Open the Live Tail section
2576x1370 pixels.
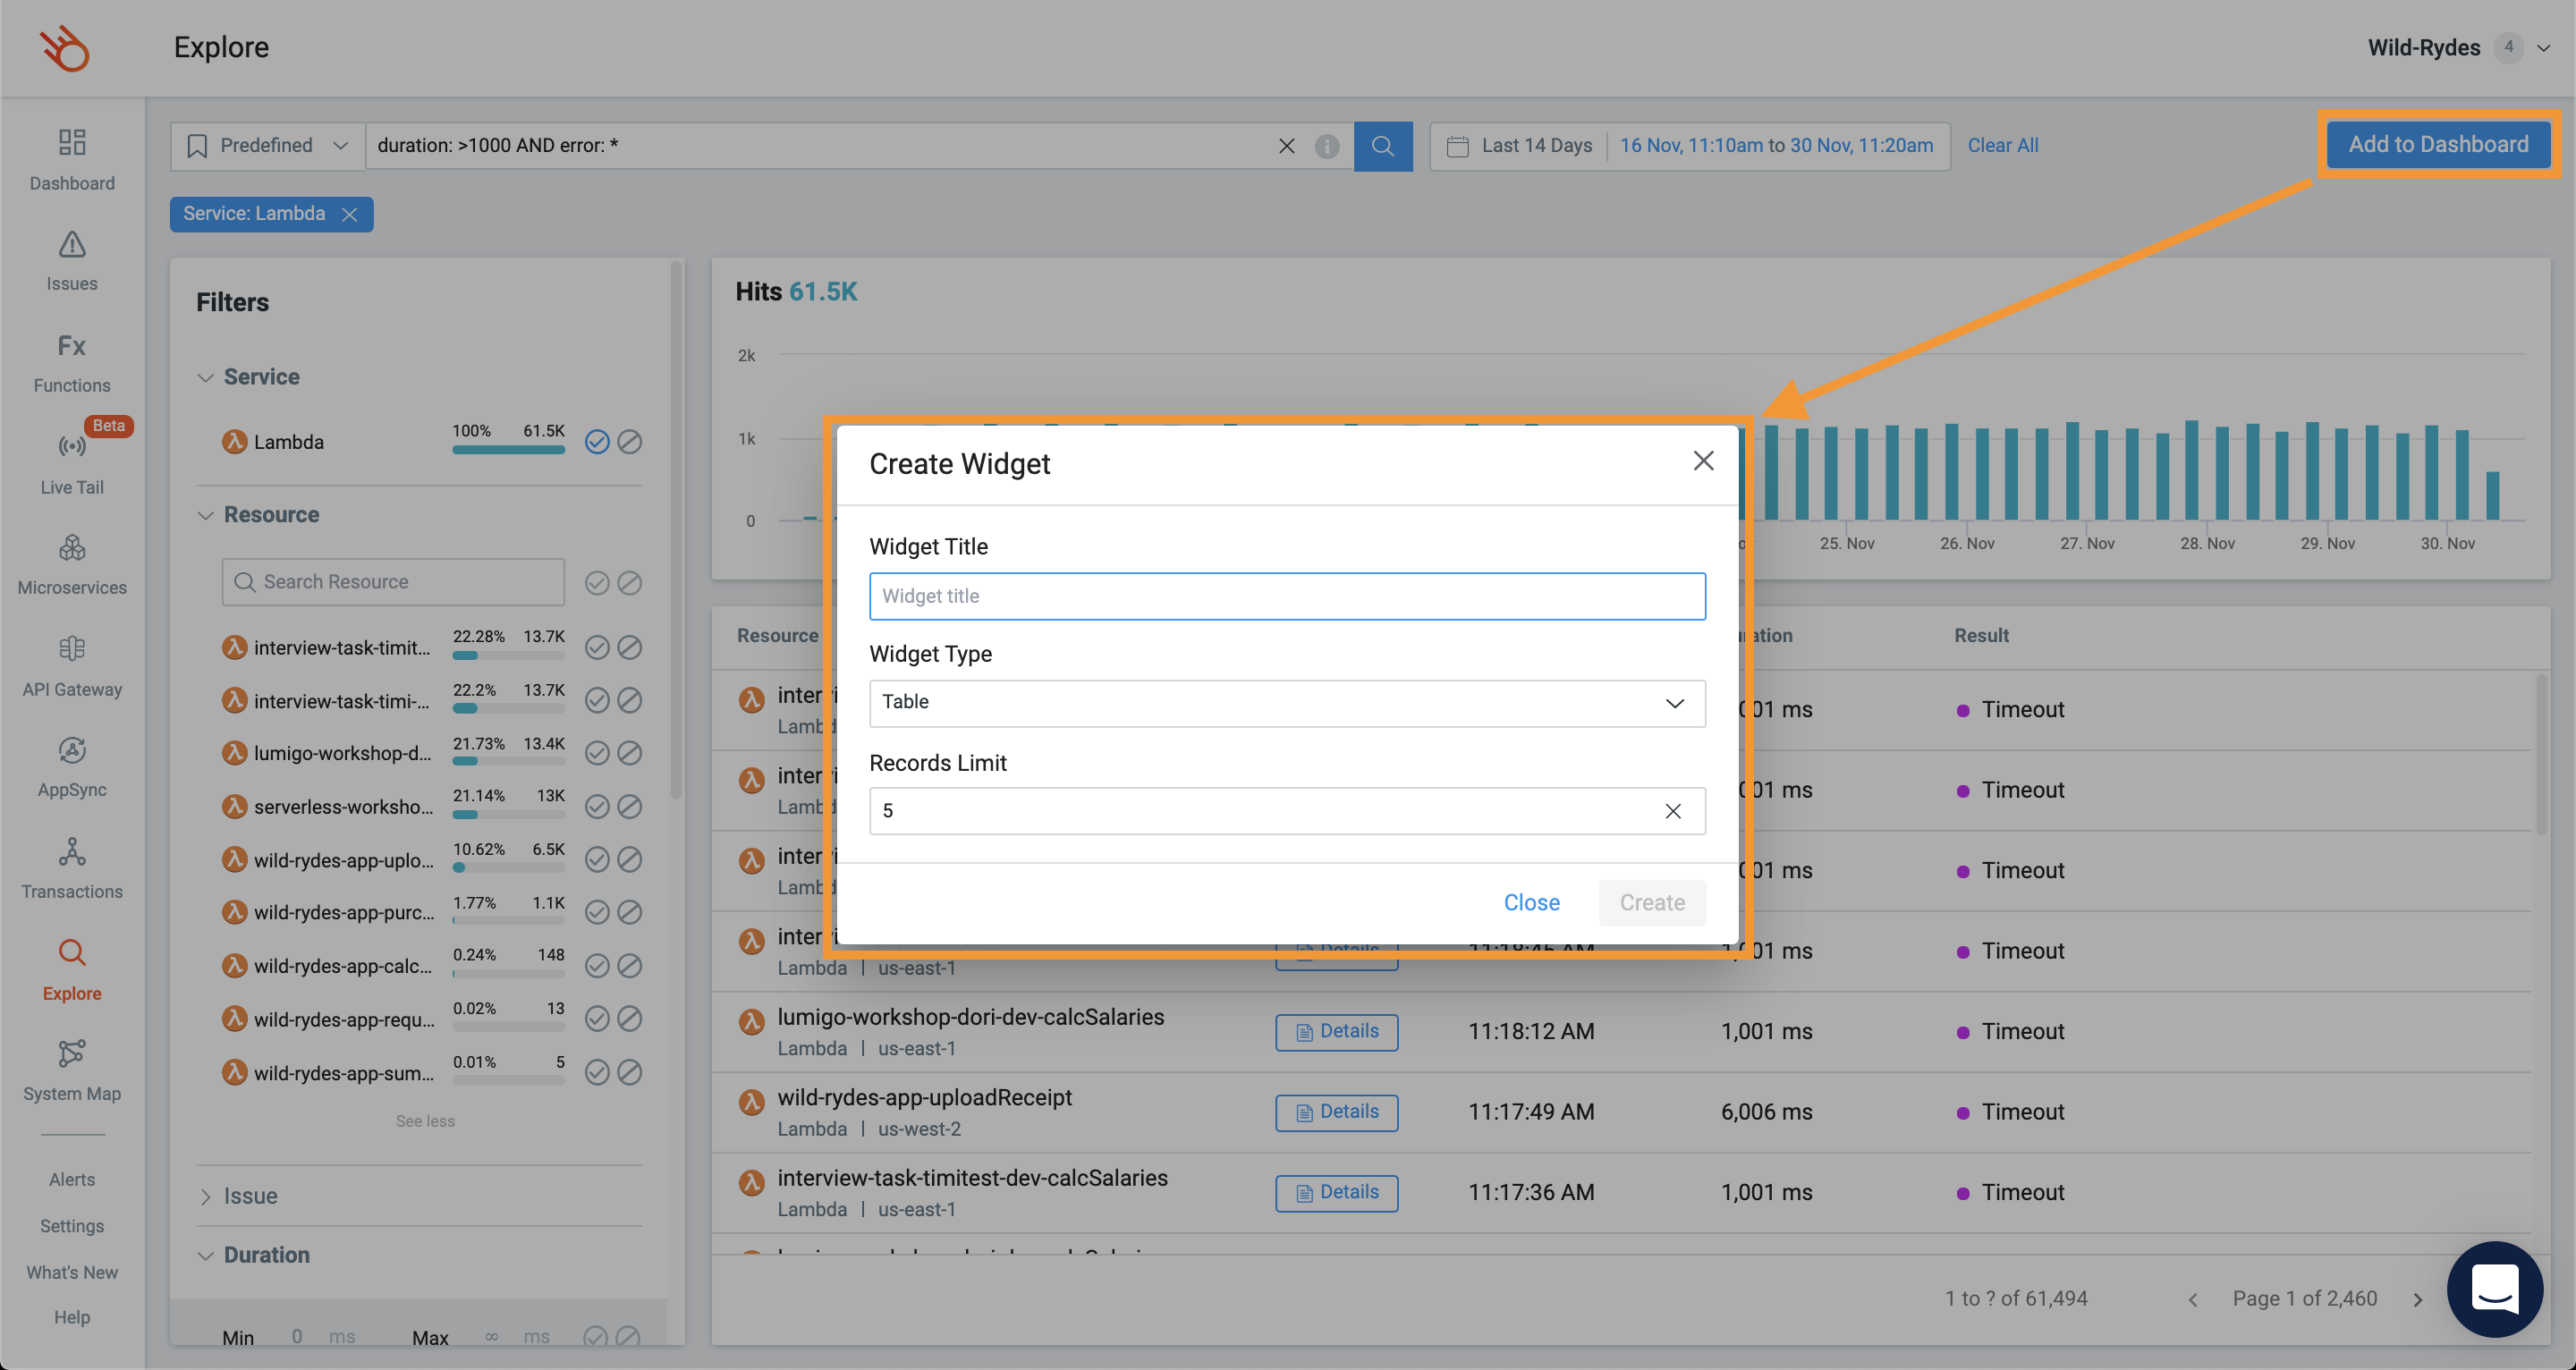(72, 447)
